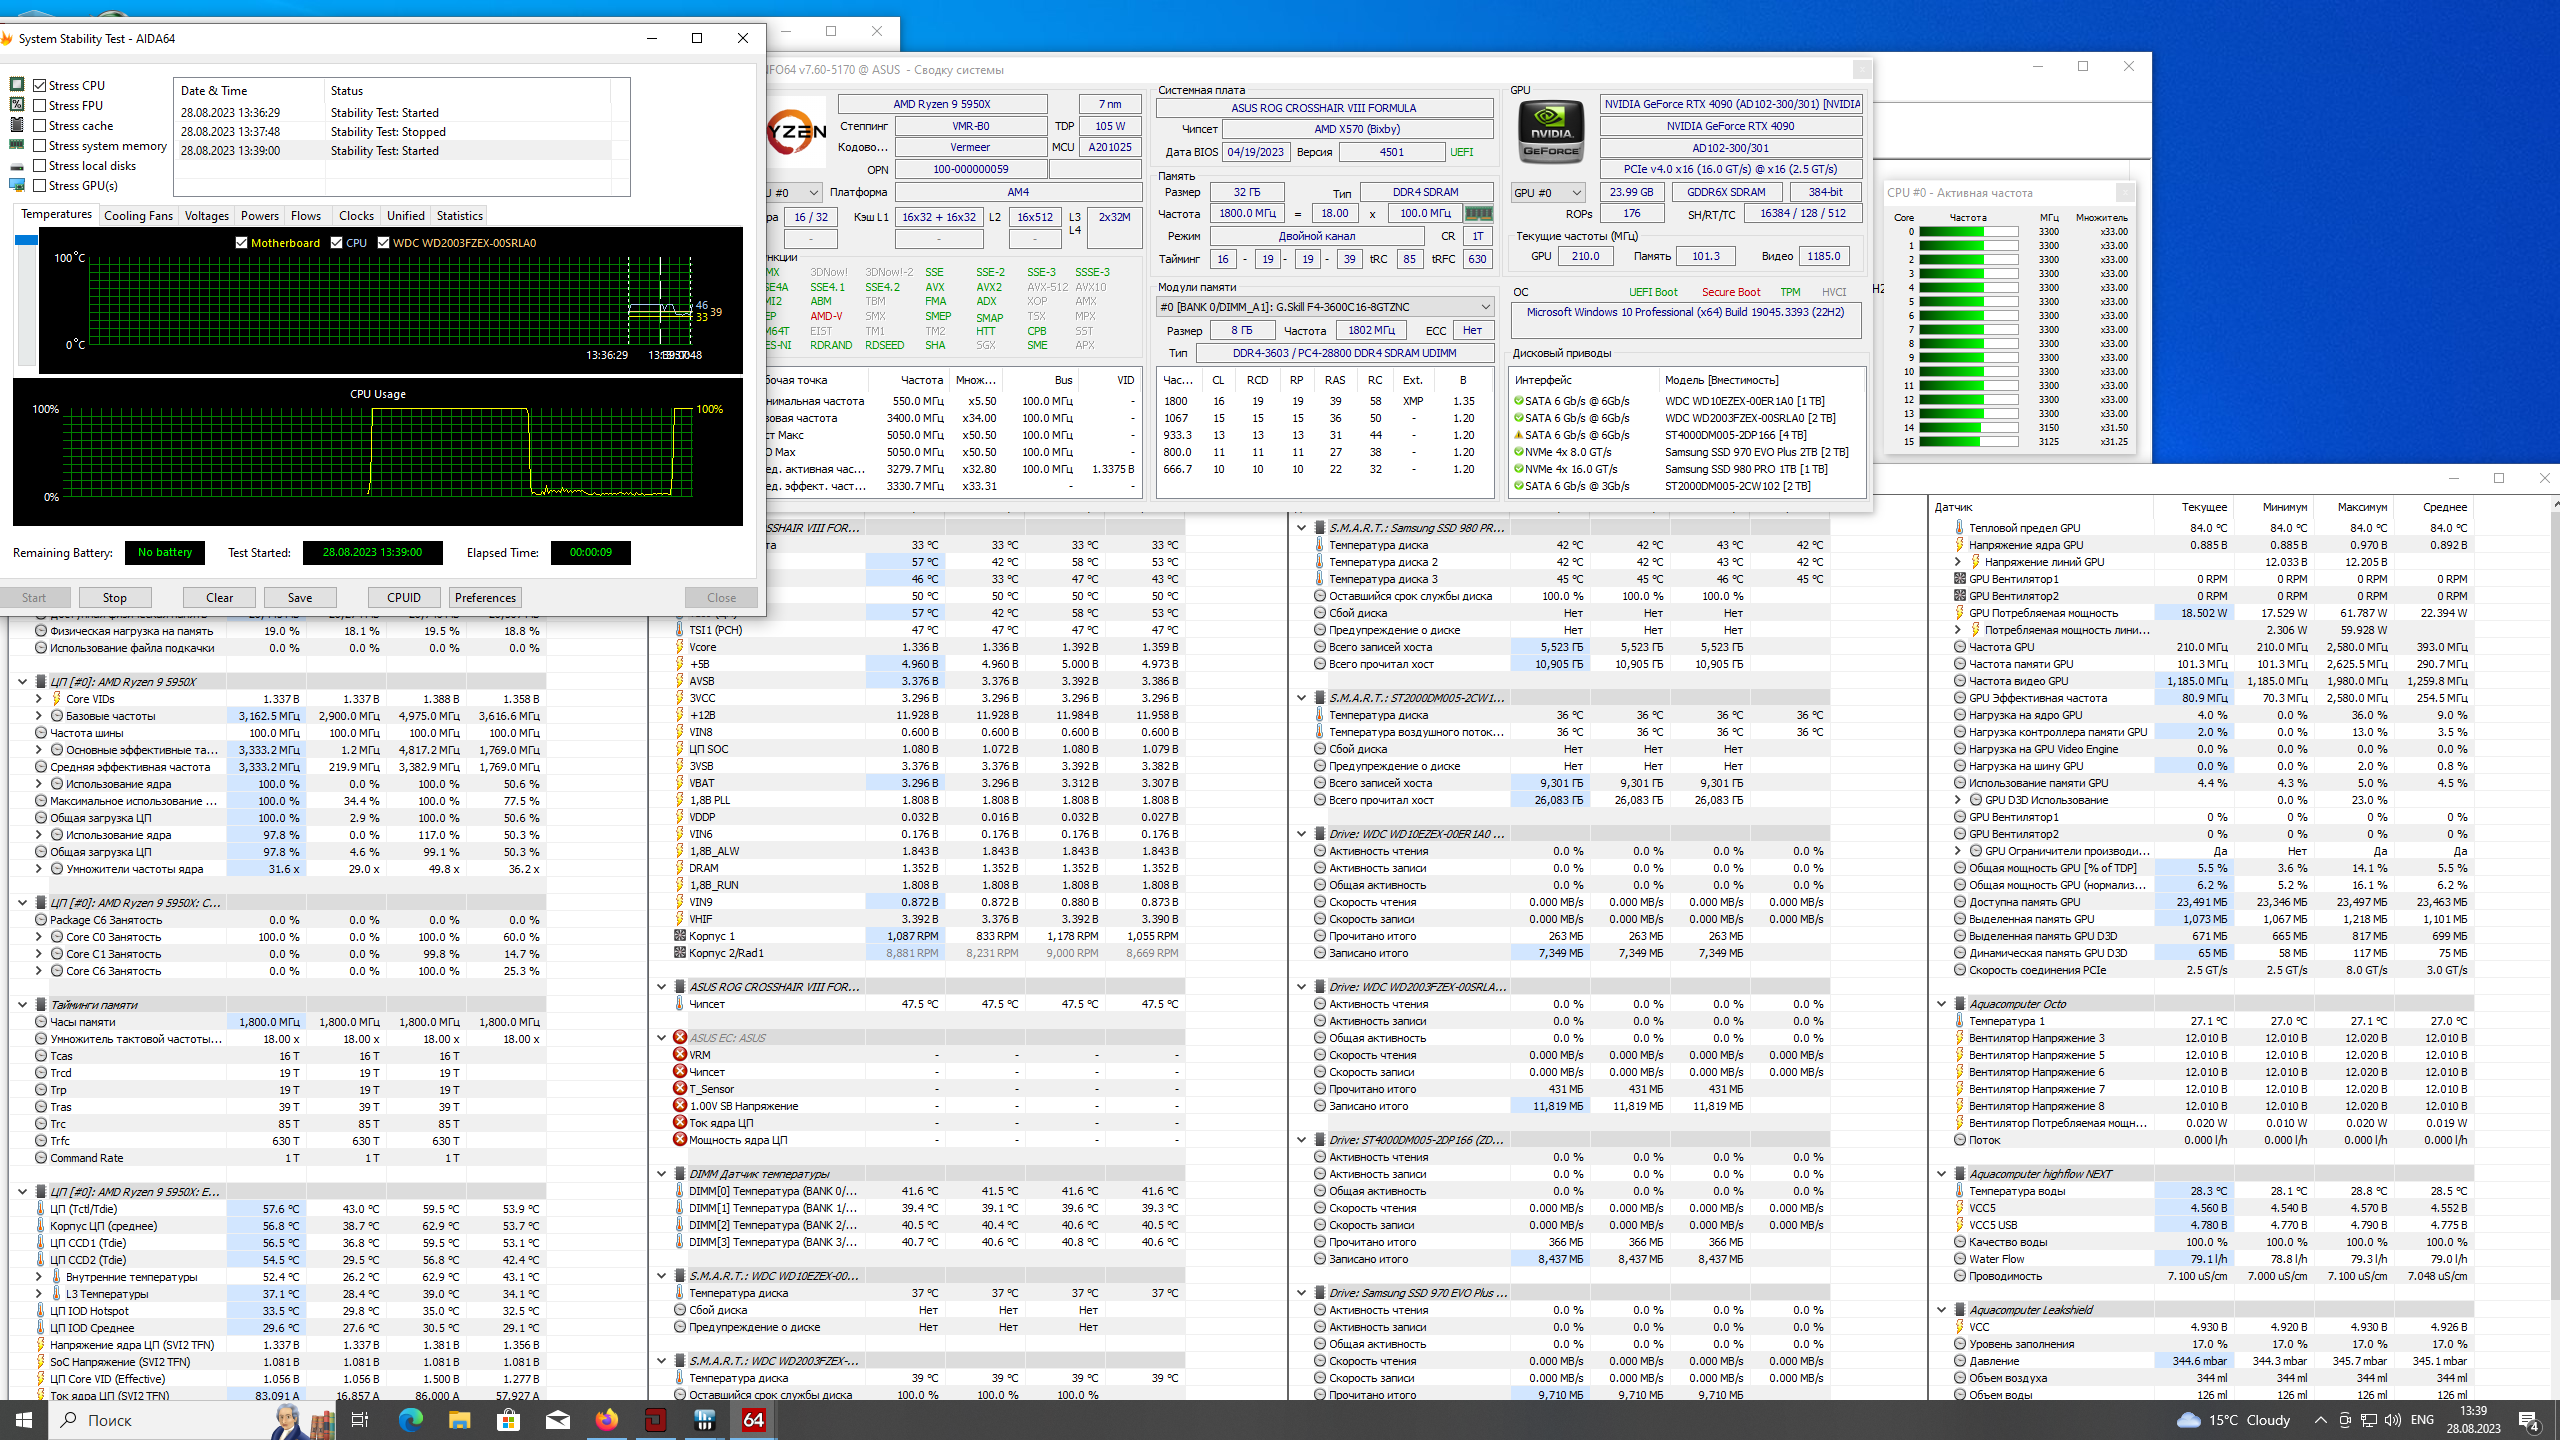
Task: Open Task View on taskbar
Action: 360,1419
